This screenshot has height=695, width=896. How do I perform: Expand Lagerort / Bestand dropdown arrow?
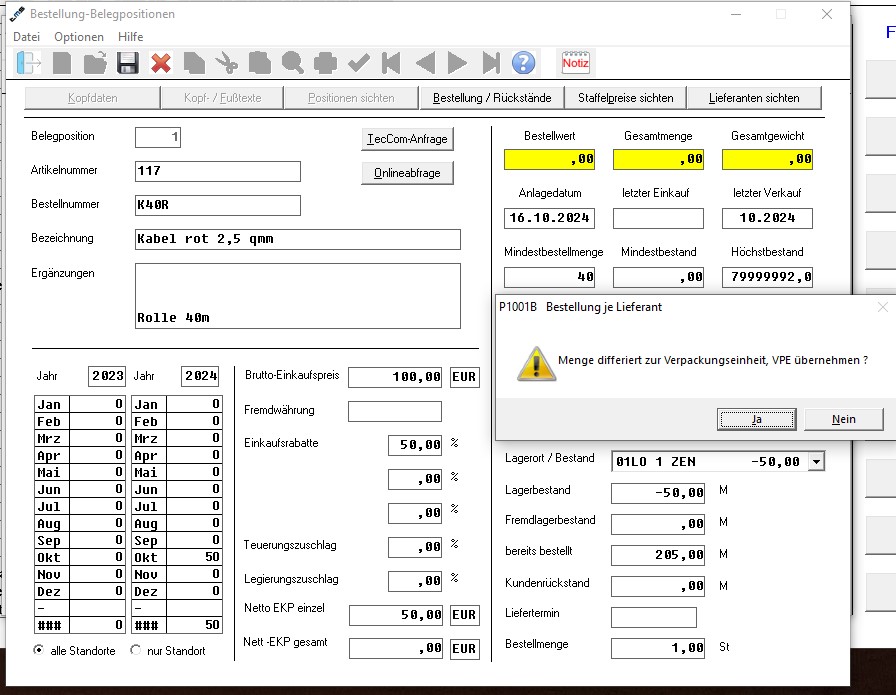(x=817, y=461)
